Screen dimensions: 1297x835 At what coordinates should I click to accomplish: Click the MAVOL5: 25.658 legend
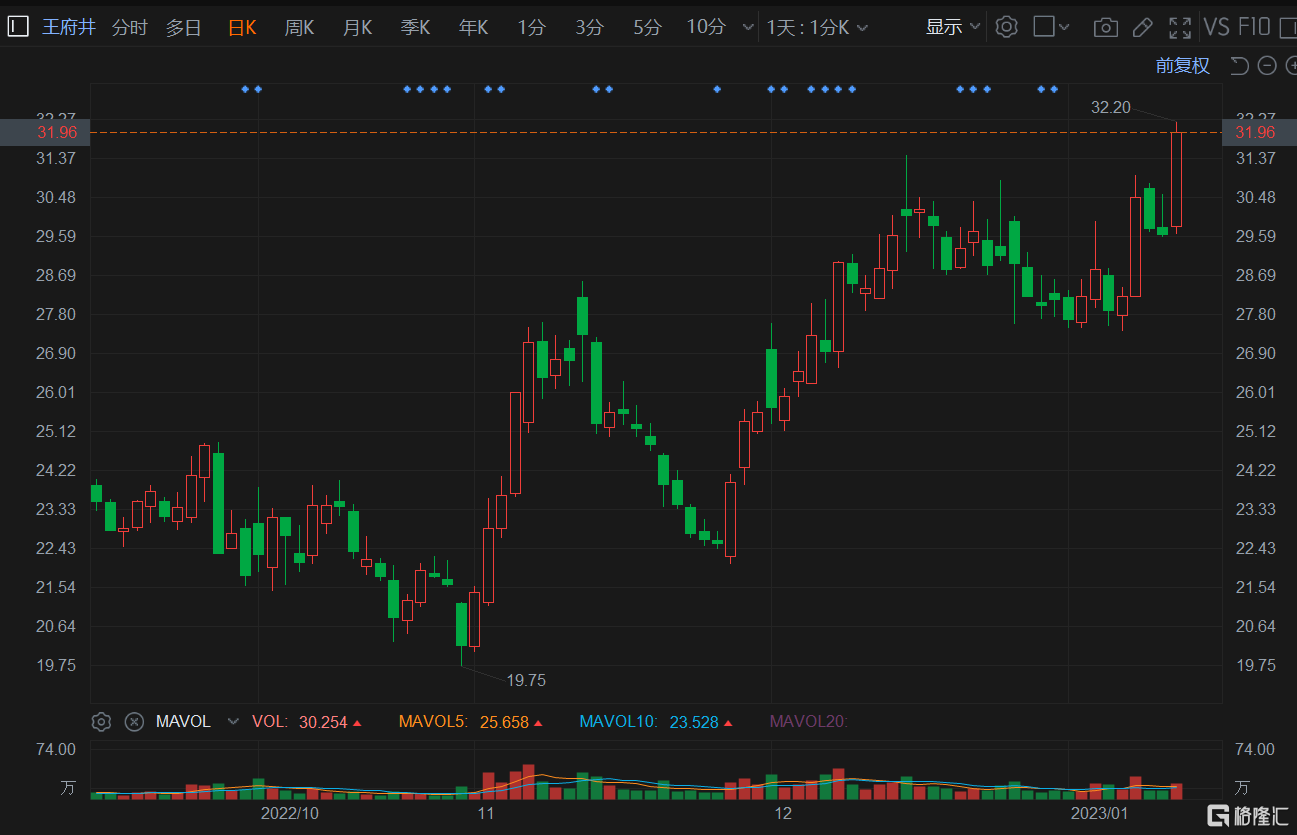point(471,722)
